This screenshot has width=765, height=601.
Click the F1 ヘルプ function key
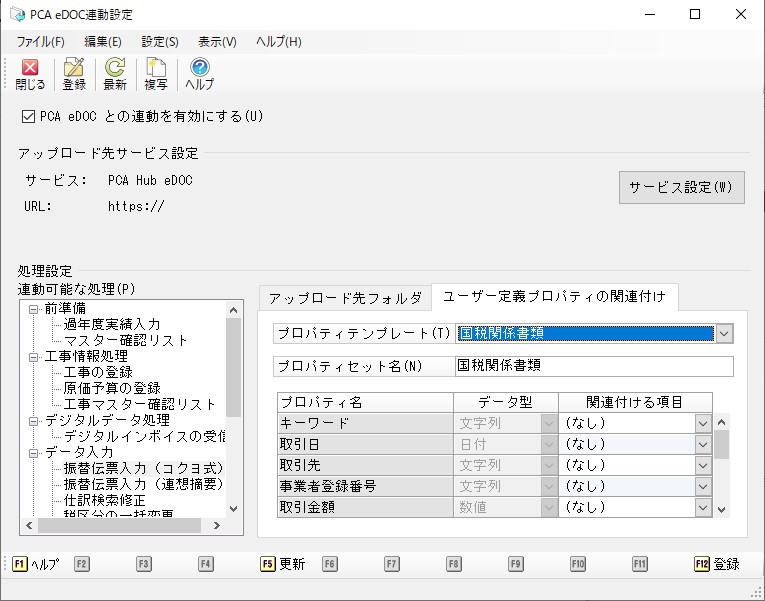click(x=36, y=564)
